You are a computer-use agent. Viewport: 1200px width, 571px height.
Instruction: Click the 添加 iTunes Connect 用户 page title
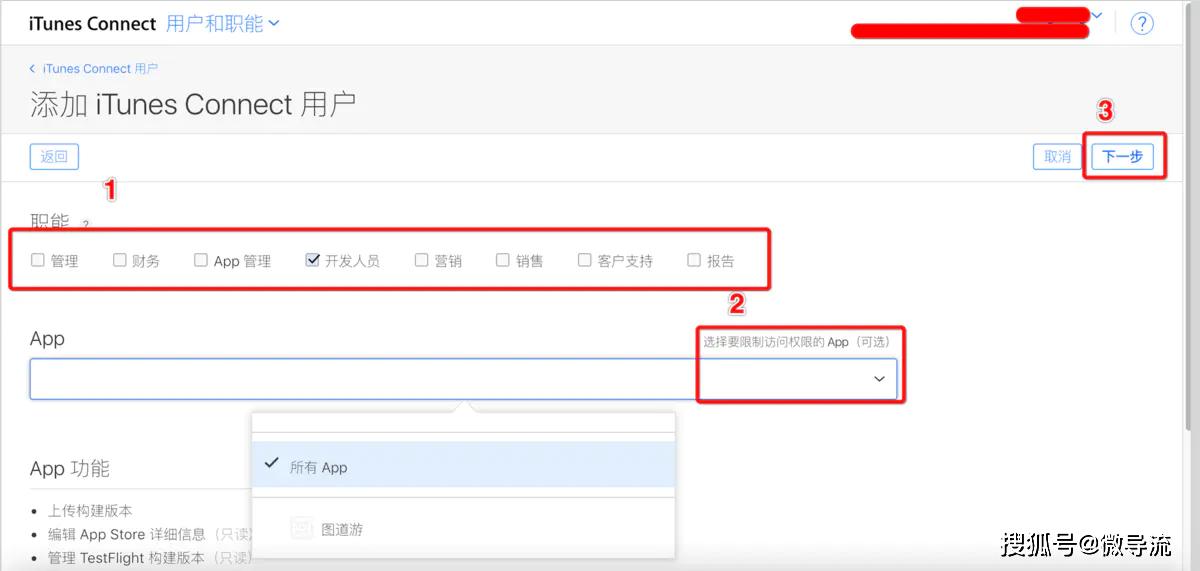(x=193, y=104)
